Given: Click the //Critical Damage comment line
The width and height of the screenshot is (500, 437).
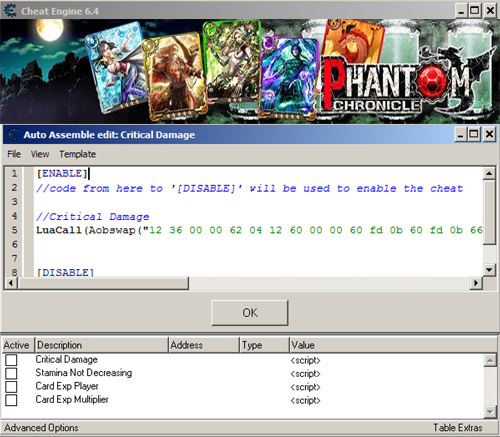Looking at the screenshot, I should point(93,217).
